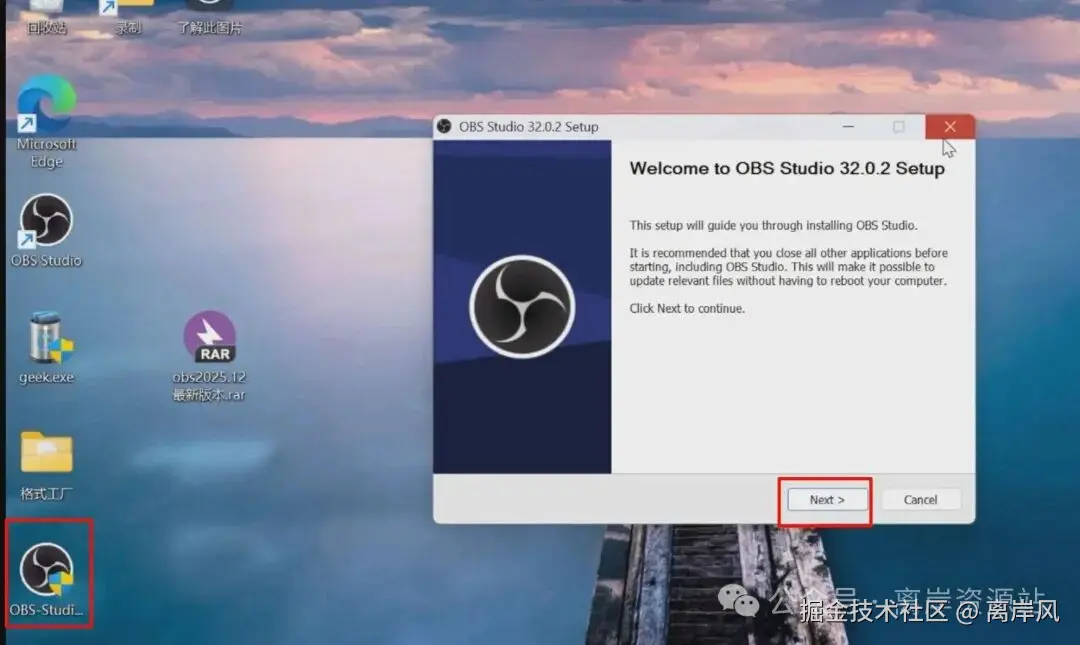Select the 格式工厂 folder on desktop

click(46, 466)
